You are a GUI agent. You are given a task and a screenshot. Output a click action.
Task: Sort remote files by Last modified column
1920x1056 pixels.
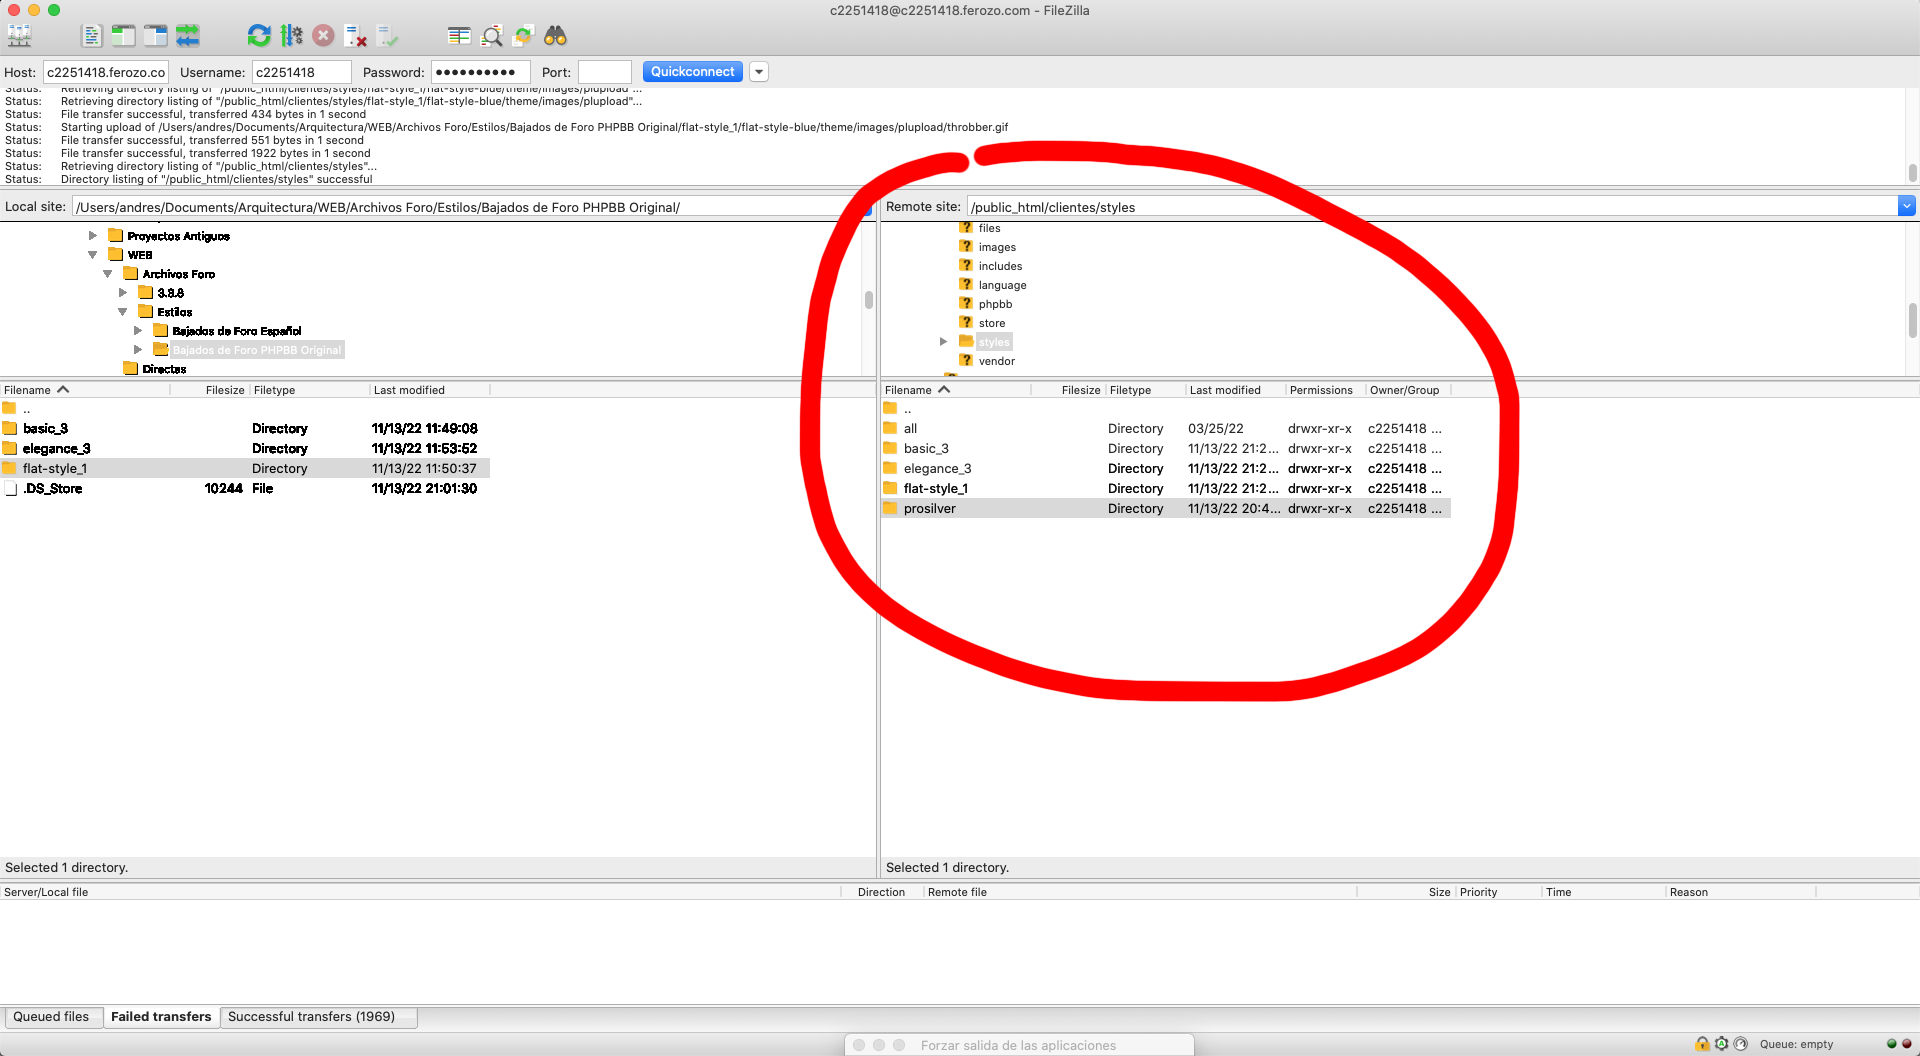(1225, 390)
